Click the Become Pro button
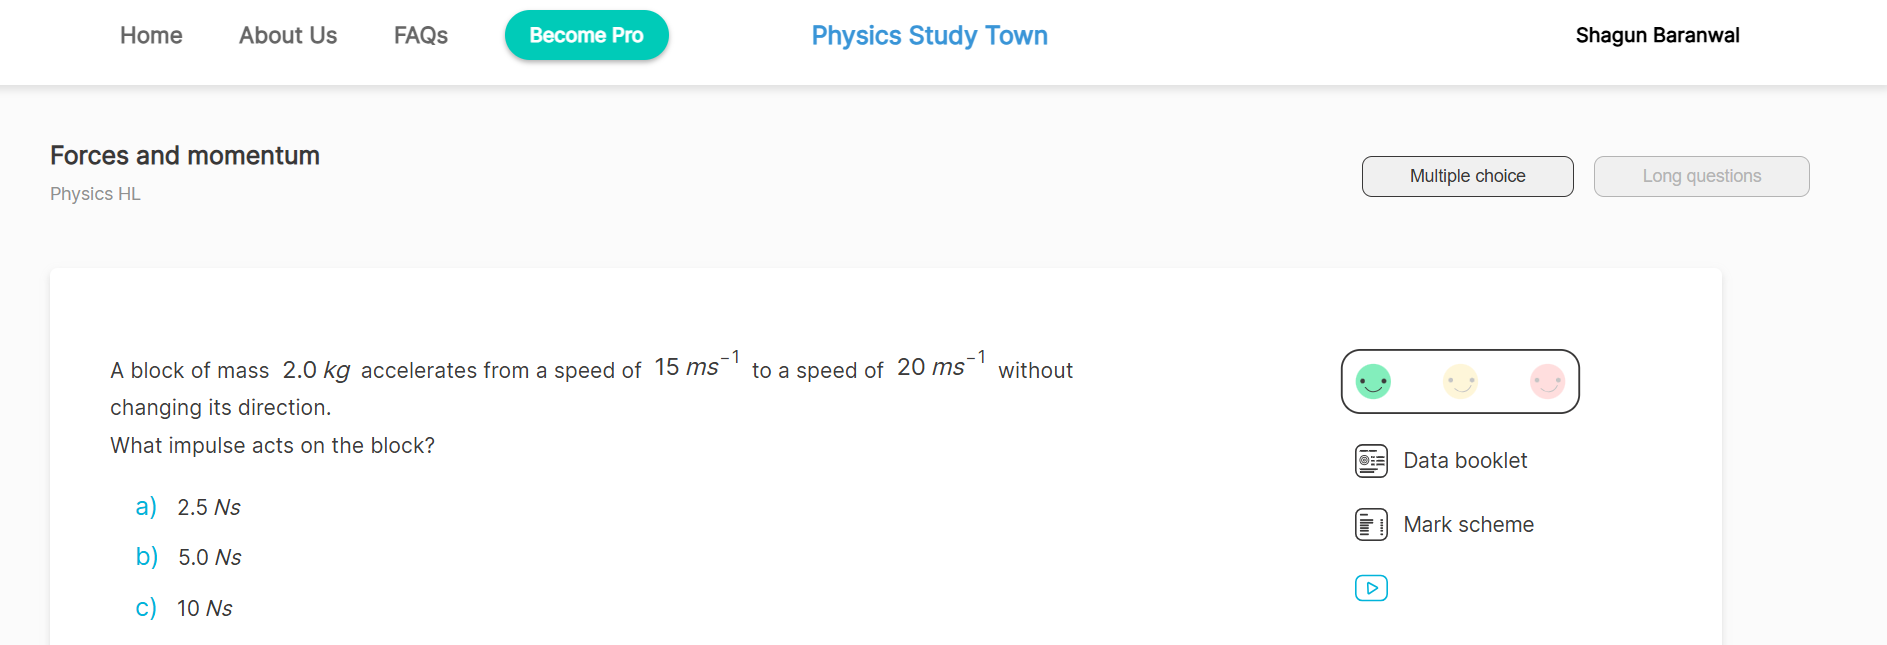Image resolution: width=1887 pixels, height=645 pixels. 586,36
